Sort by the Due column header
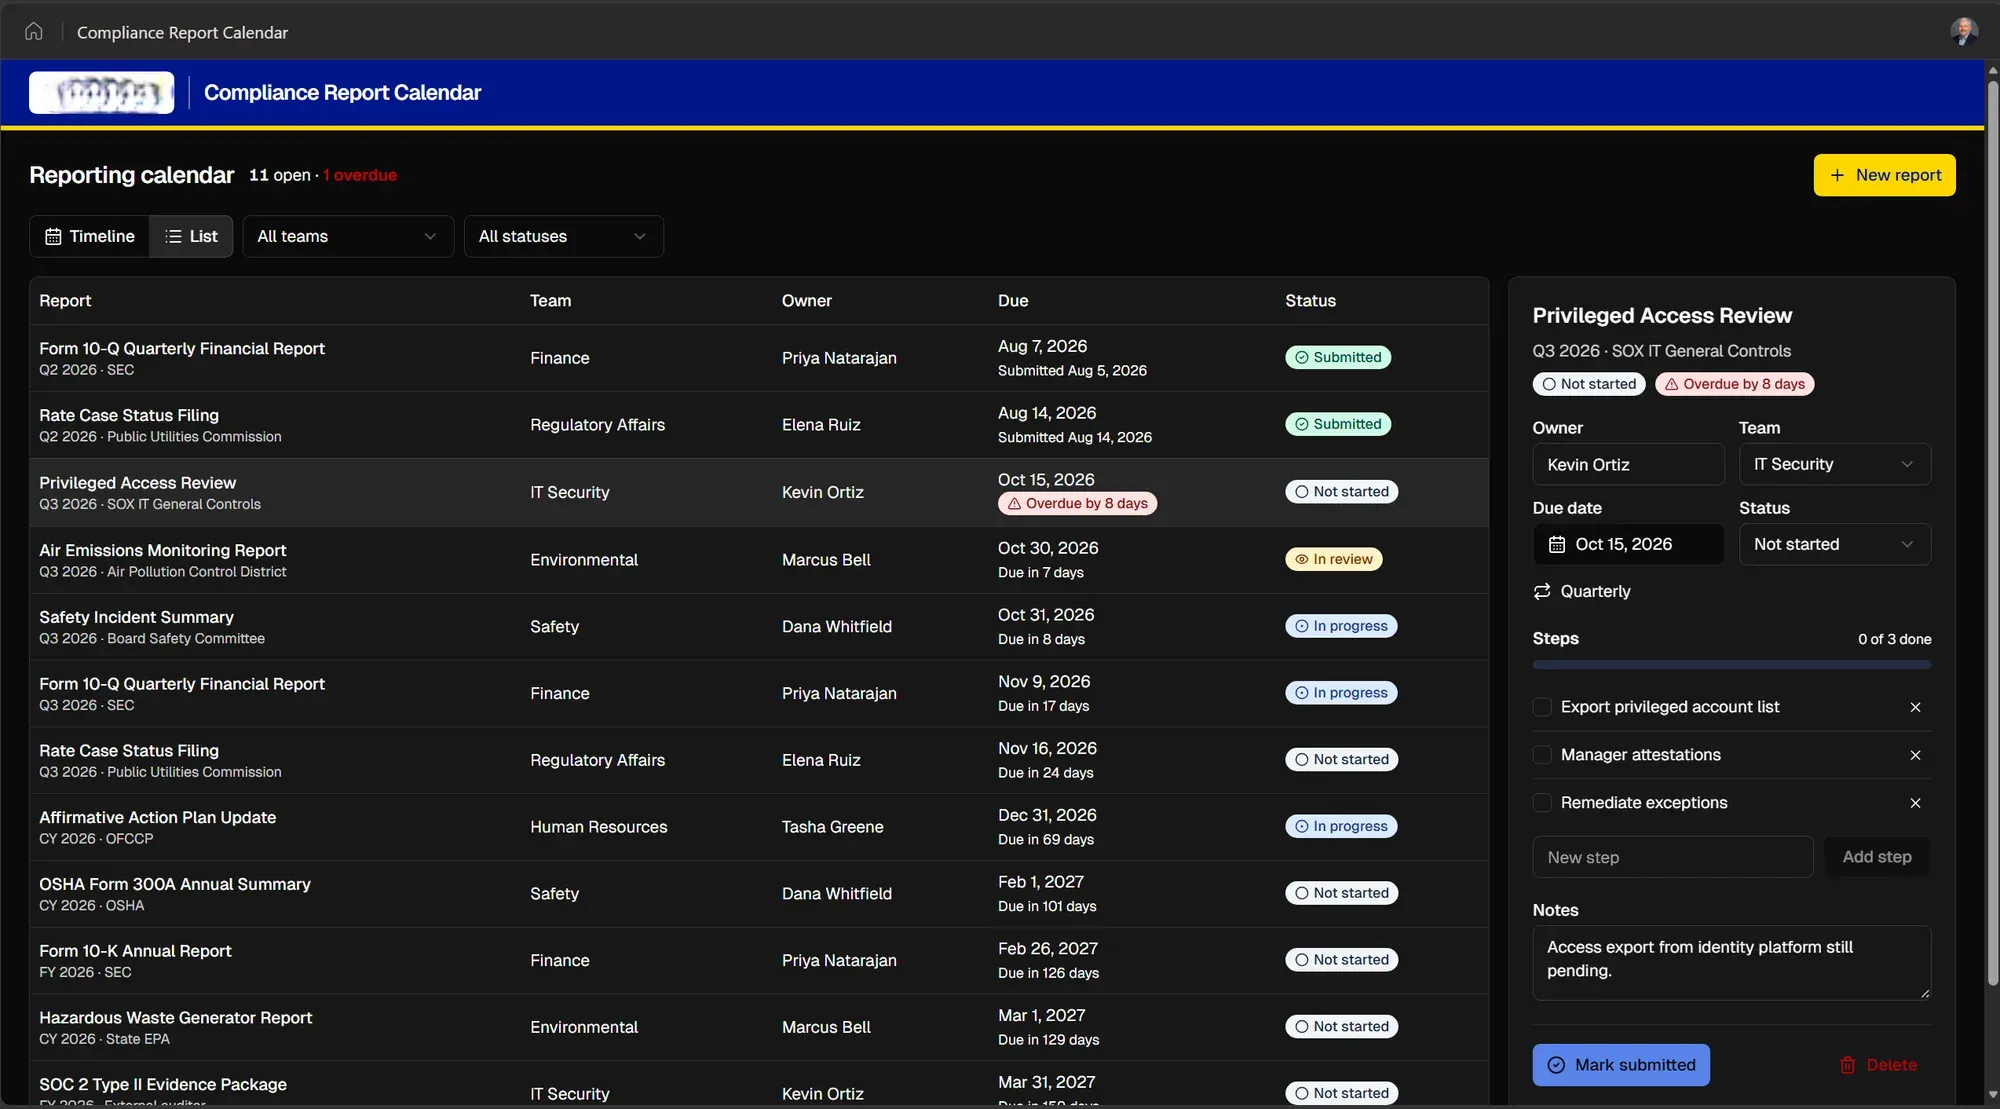The height and width of the screenshot is (1109, 2000). click(x=1012, y=301)
